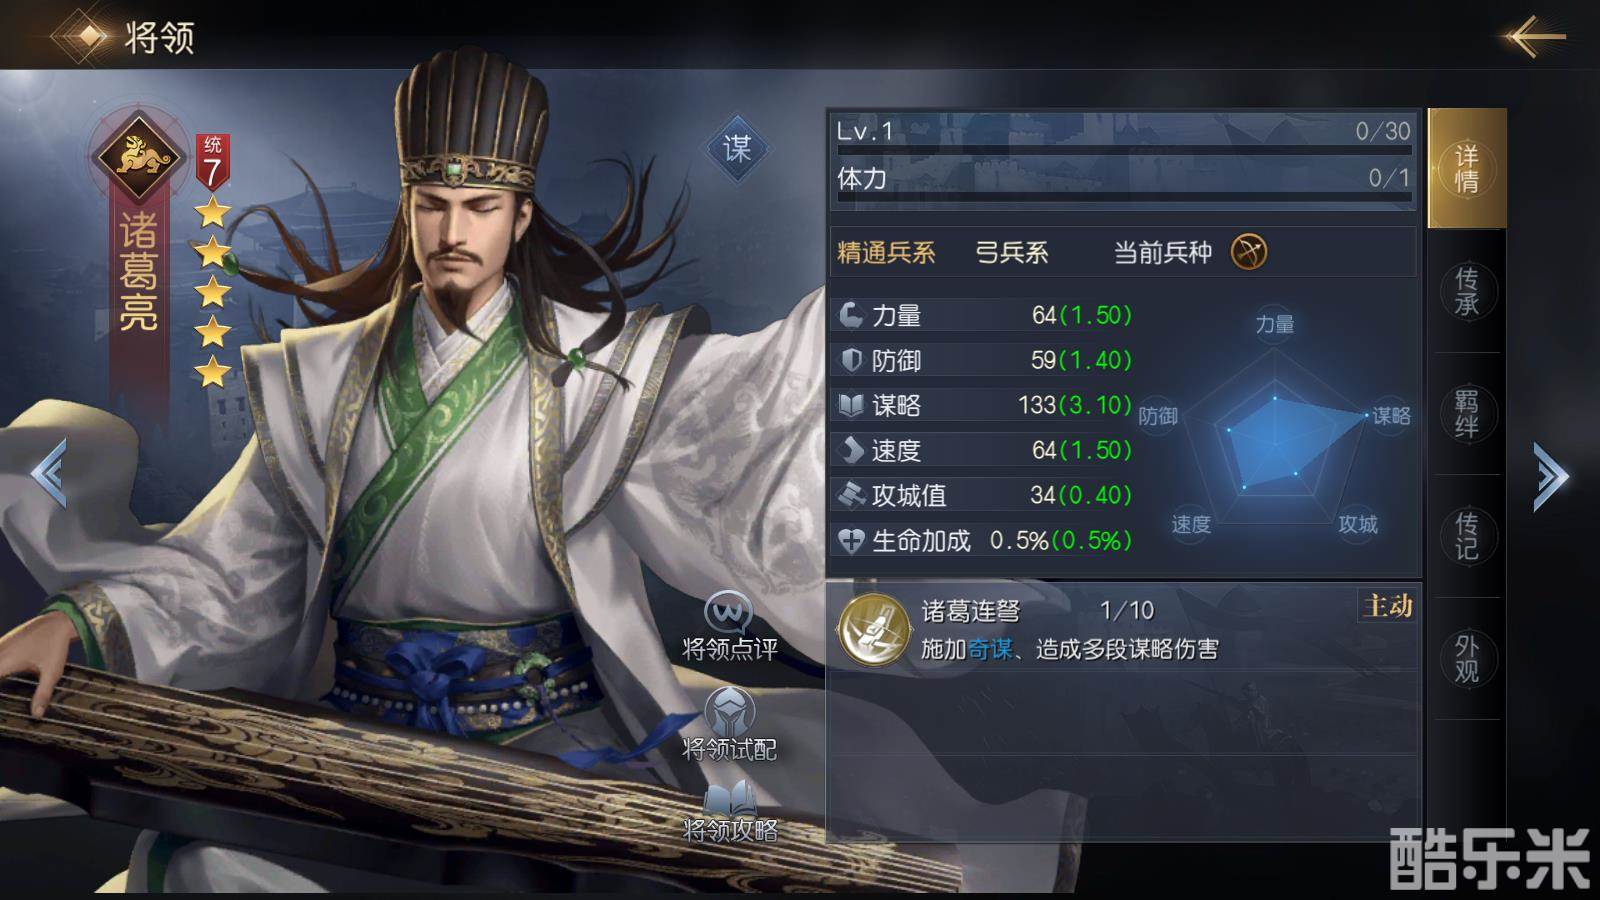Tap the Lv.1 experience progress bar
This screenshot has width=1600, height=900.
click(1124, 151)
